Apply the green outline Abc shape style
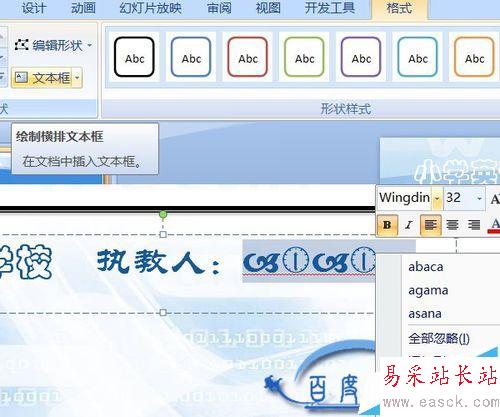This screenshot has height=417, width=500. [304, 57]
